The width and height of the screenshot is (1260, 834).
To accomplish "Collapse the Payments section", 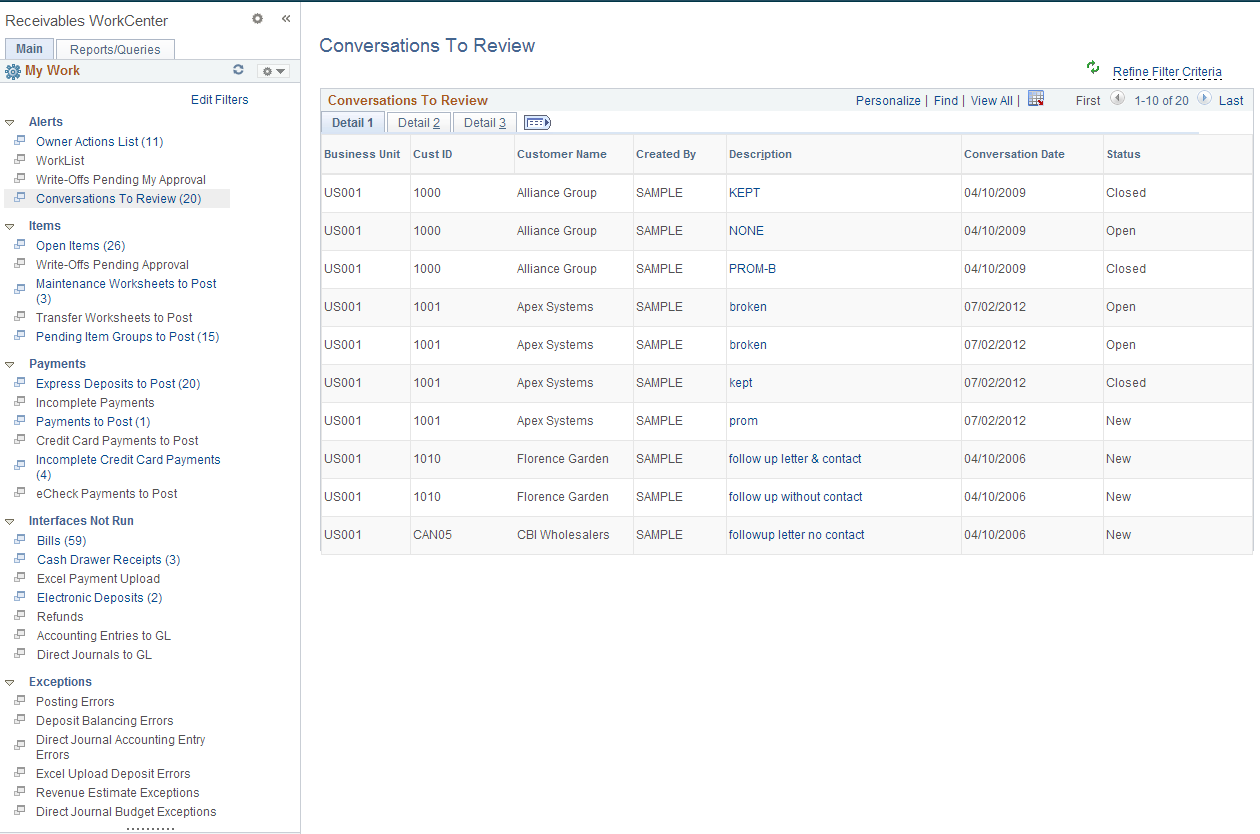I will pos(10,364).
